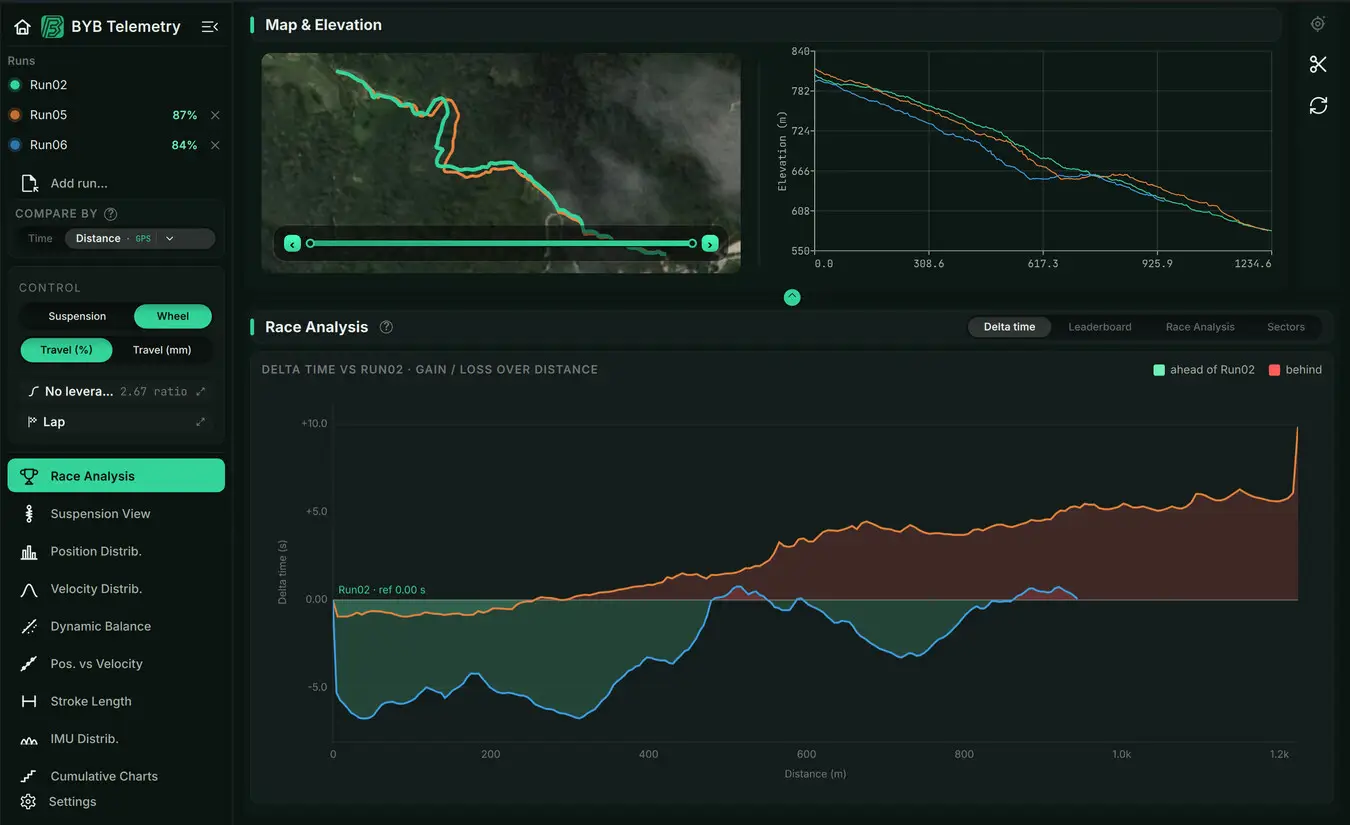Expand the Lap control row

(201, 422)
